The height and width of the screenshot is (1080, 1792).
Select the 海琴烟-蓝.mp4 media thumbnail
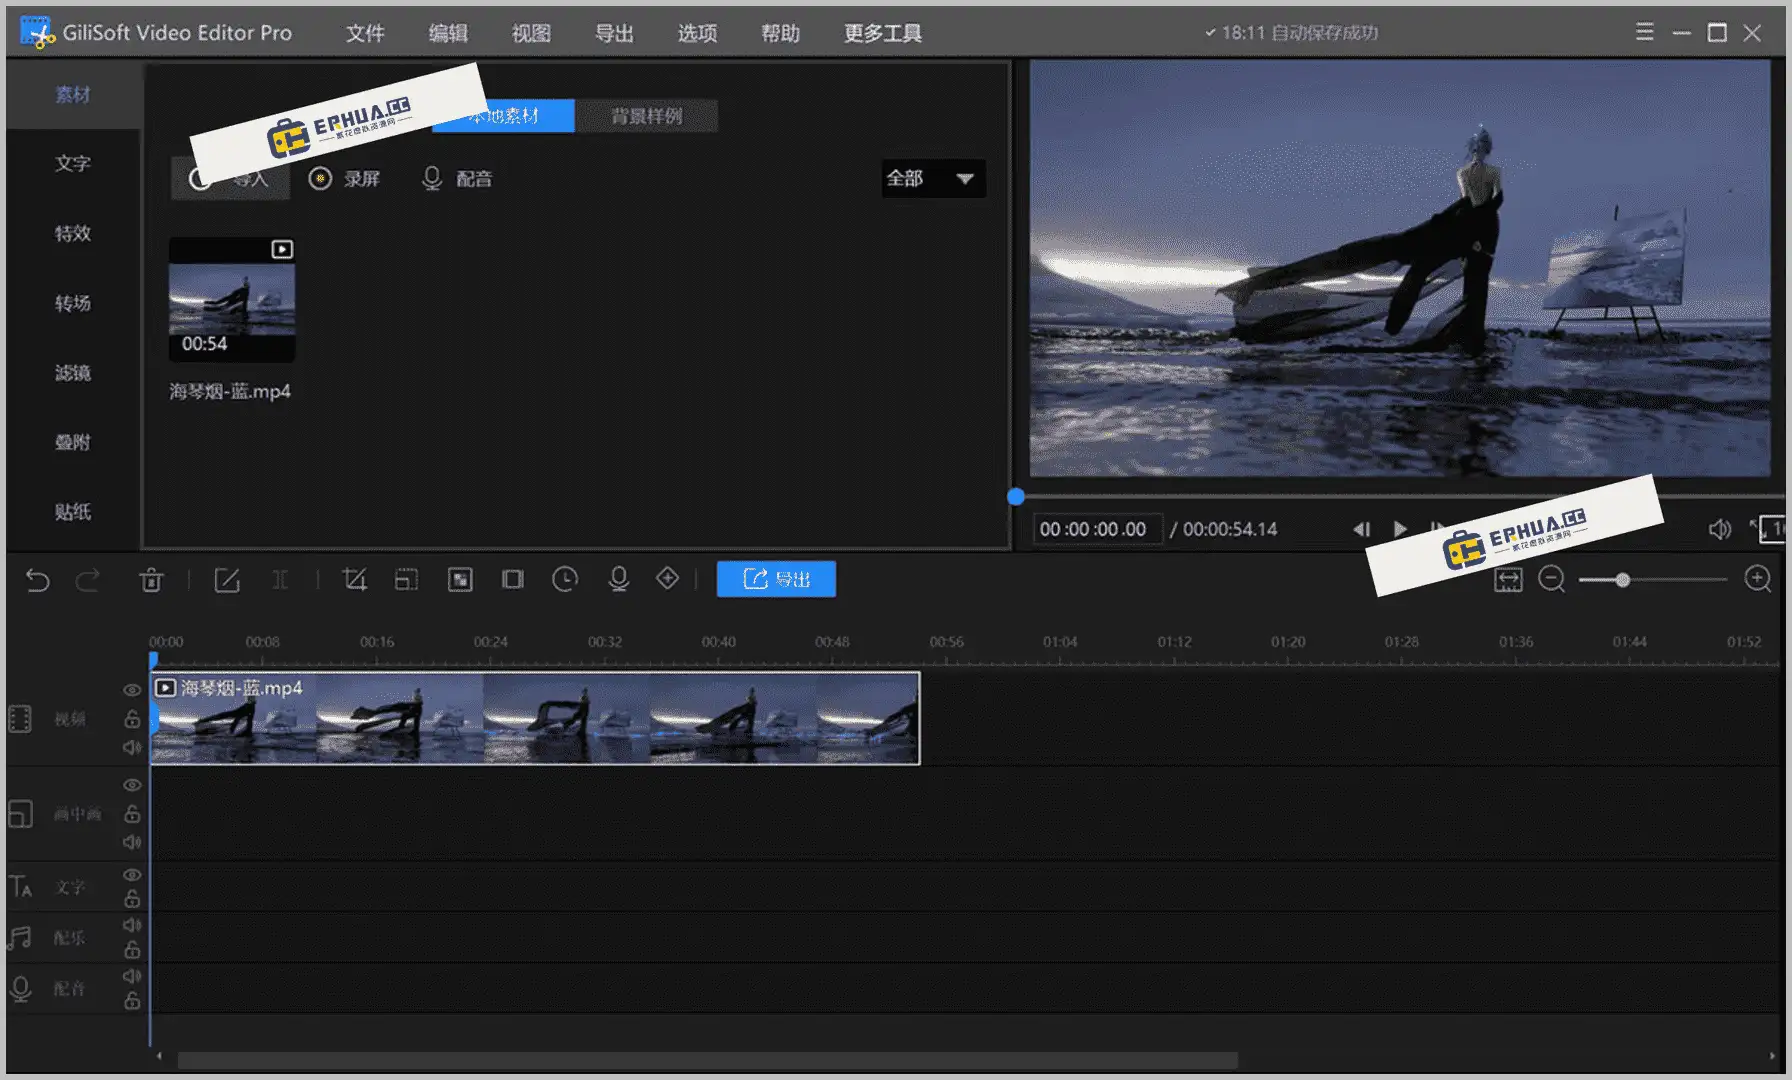[x=231, y=300]
